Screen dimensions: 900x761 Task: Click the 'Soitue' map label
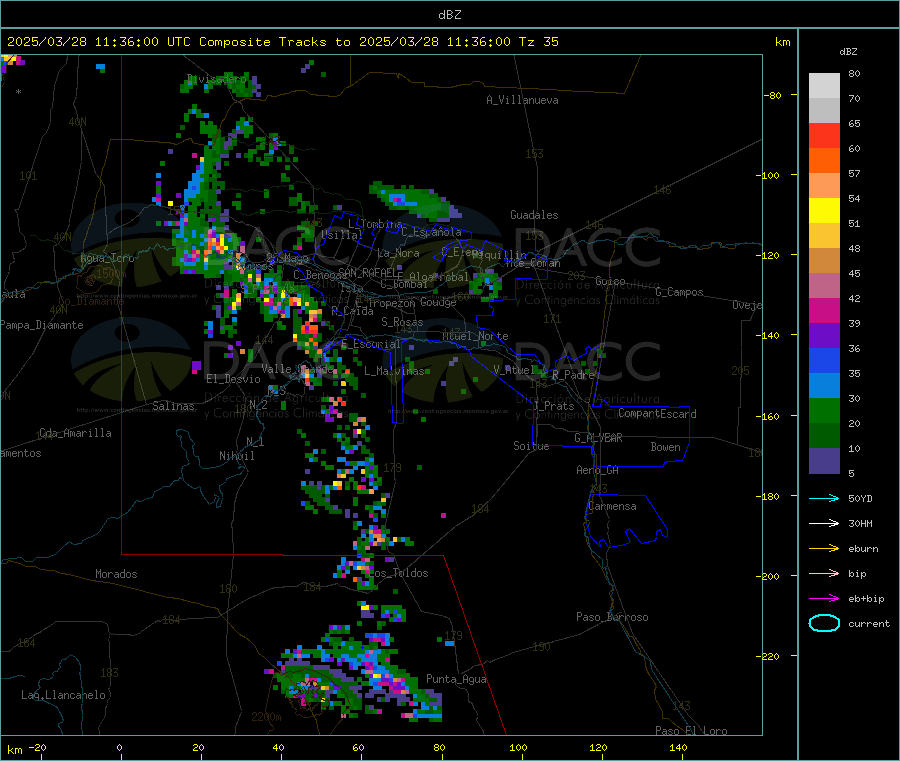(531, 446)
